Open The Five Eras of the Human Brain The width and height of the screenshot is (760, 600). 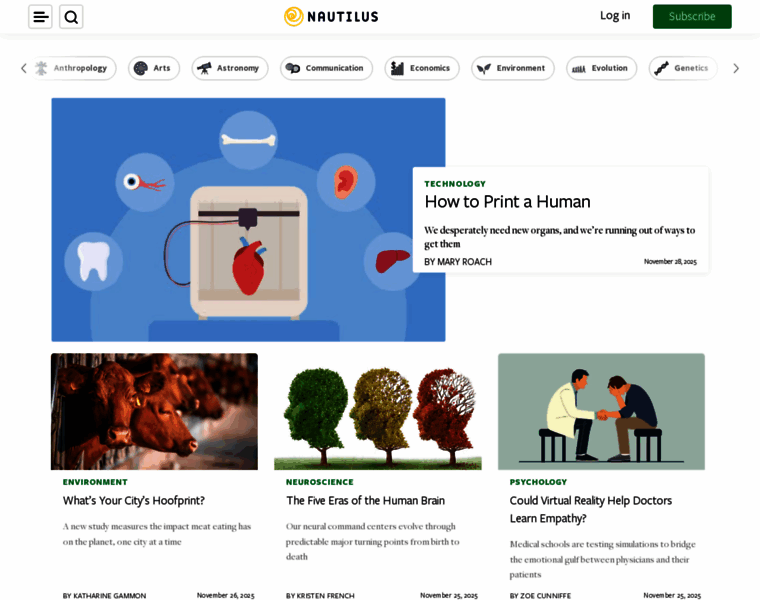365,501
